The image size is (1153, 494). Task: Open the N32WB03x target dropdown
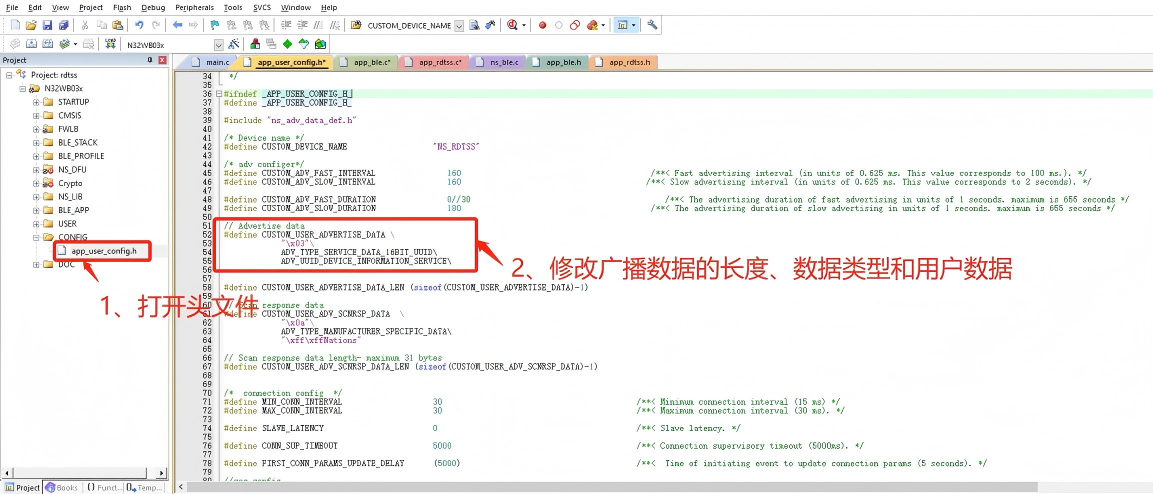point(218,45)
